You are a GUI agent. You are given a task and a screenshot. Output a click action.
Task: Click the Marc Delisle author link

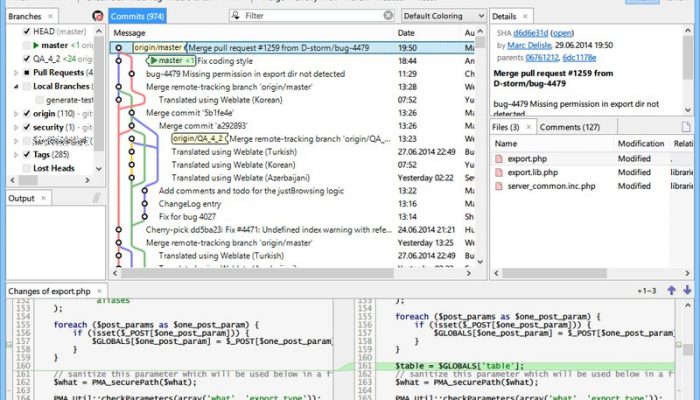point(529,45)
